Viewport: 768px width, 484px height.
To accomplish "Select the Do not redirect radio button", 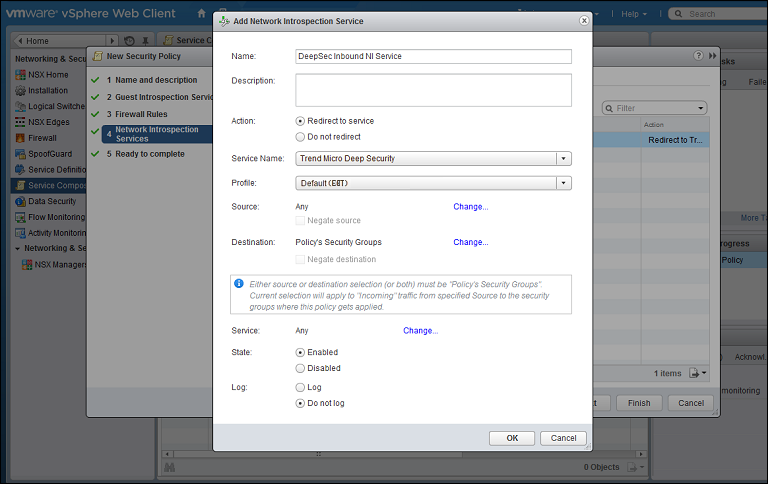I will [x=300, y=137].
